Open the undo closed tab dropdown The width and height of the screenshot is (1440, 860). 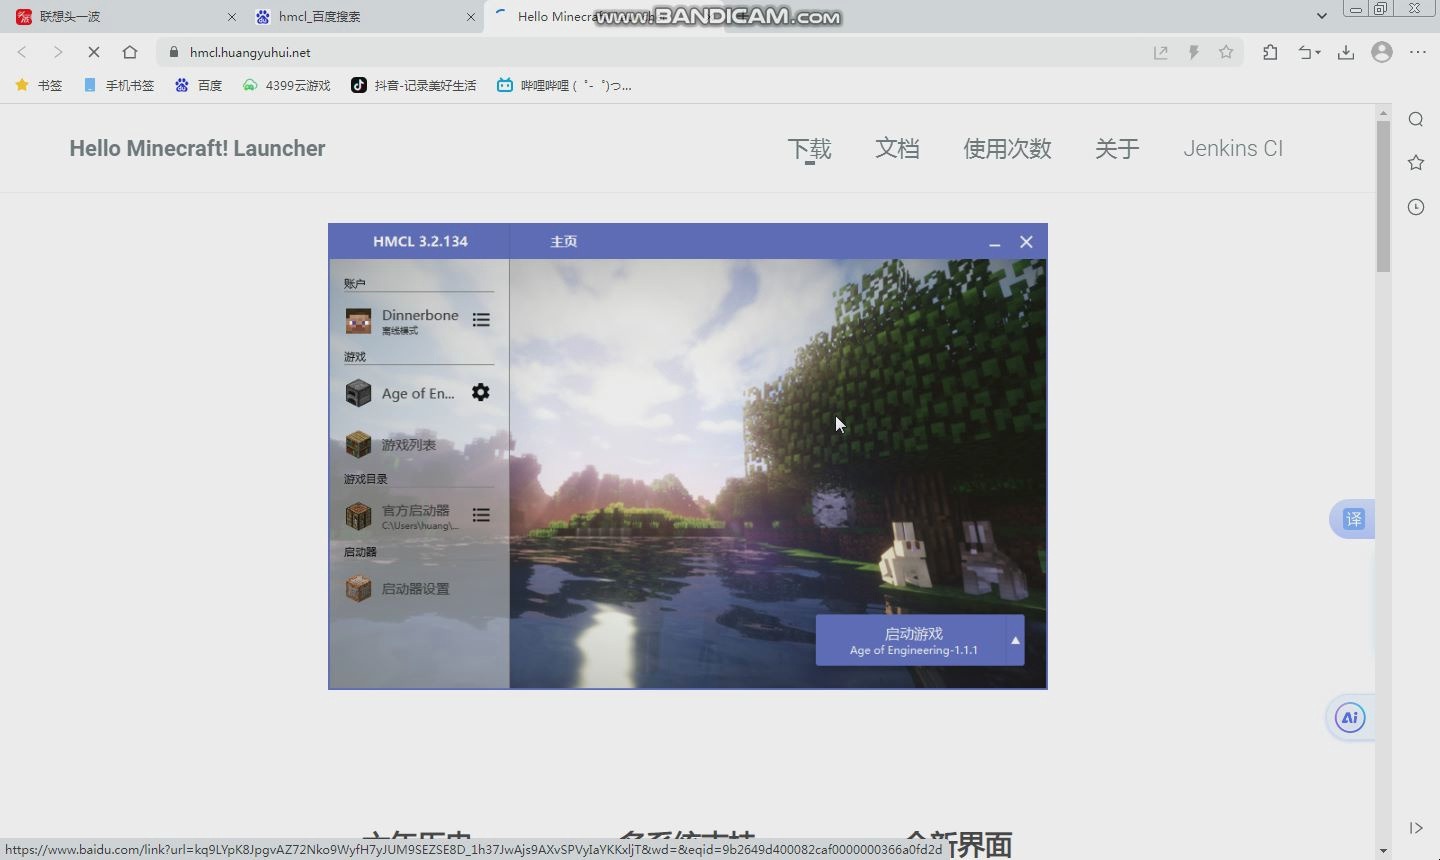[1309, 53]
